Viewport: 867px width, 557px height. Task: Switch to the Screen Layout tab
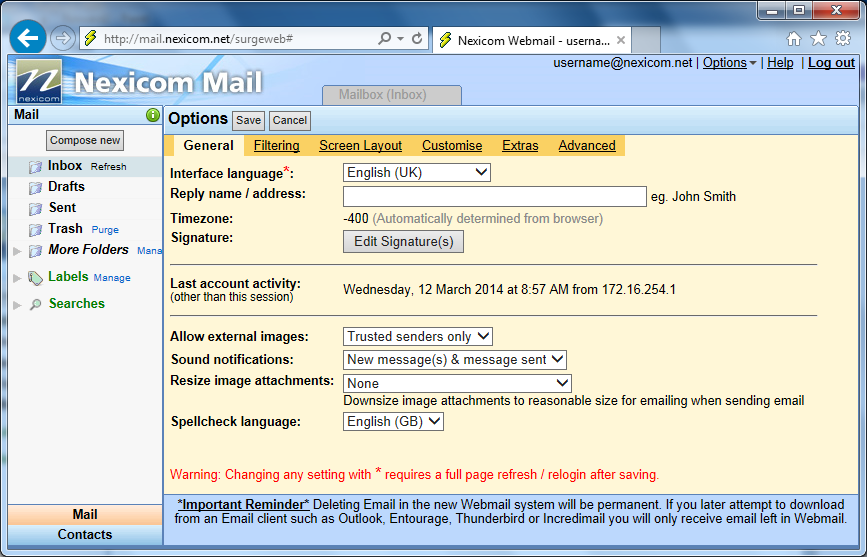(x=361, y=145)
